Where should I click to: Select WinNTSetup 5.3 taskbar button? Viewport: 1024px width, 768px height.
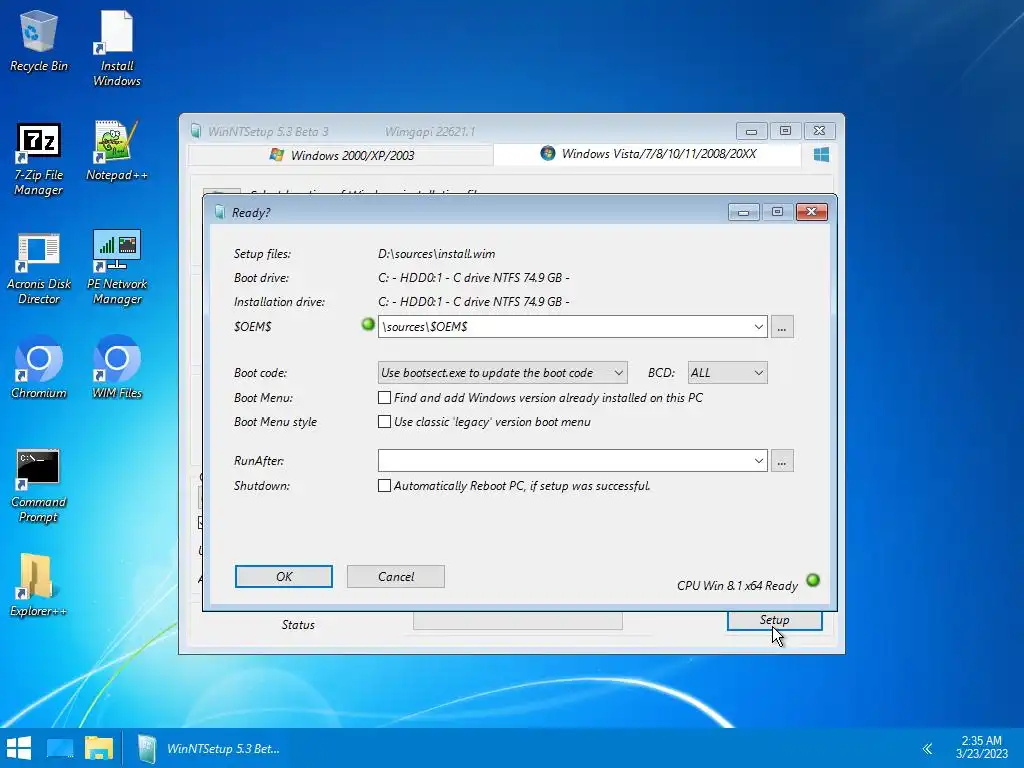point(209,748)
